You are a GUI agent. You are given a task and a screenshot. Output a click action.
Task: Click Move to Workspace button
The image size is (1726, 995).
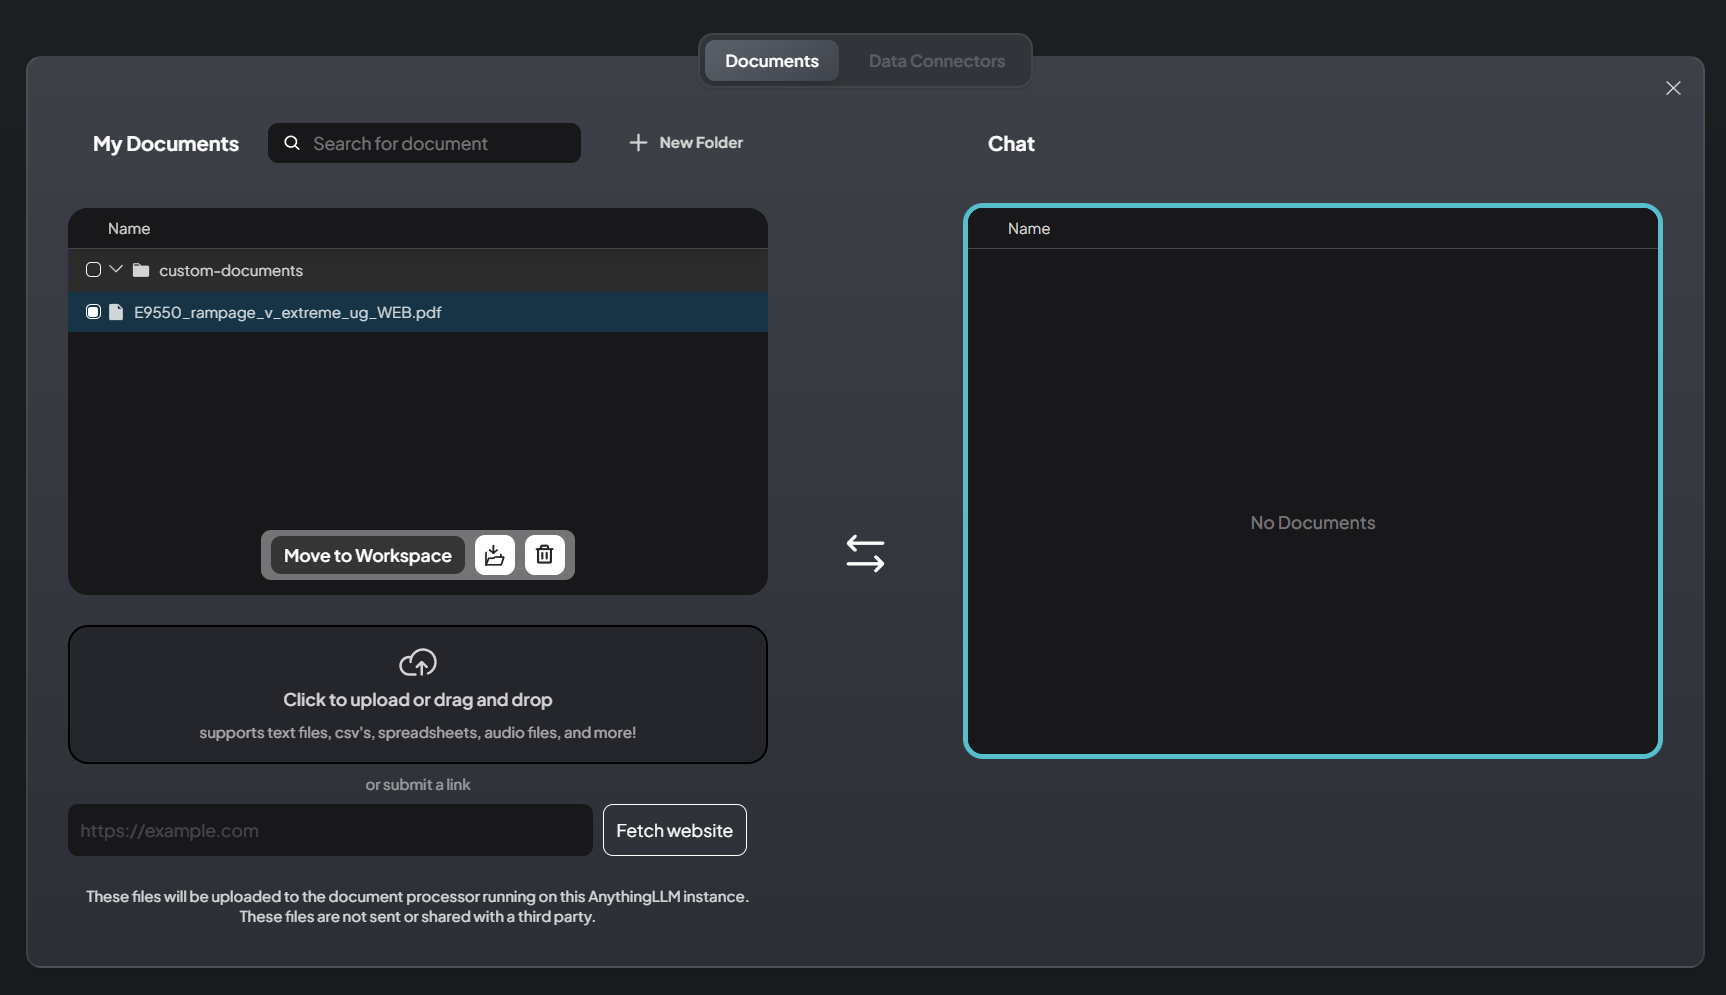[x=367, y=555]
